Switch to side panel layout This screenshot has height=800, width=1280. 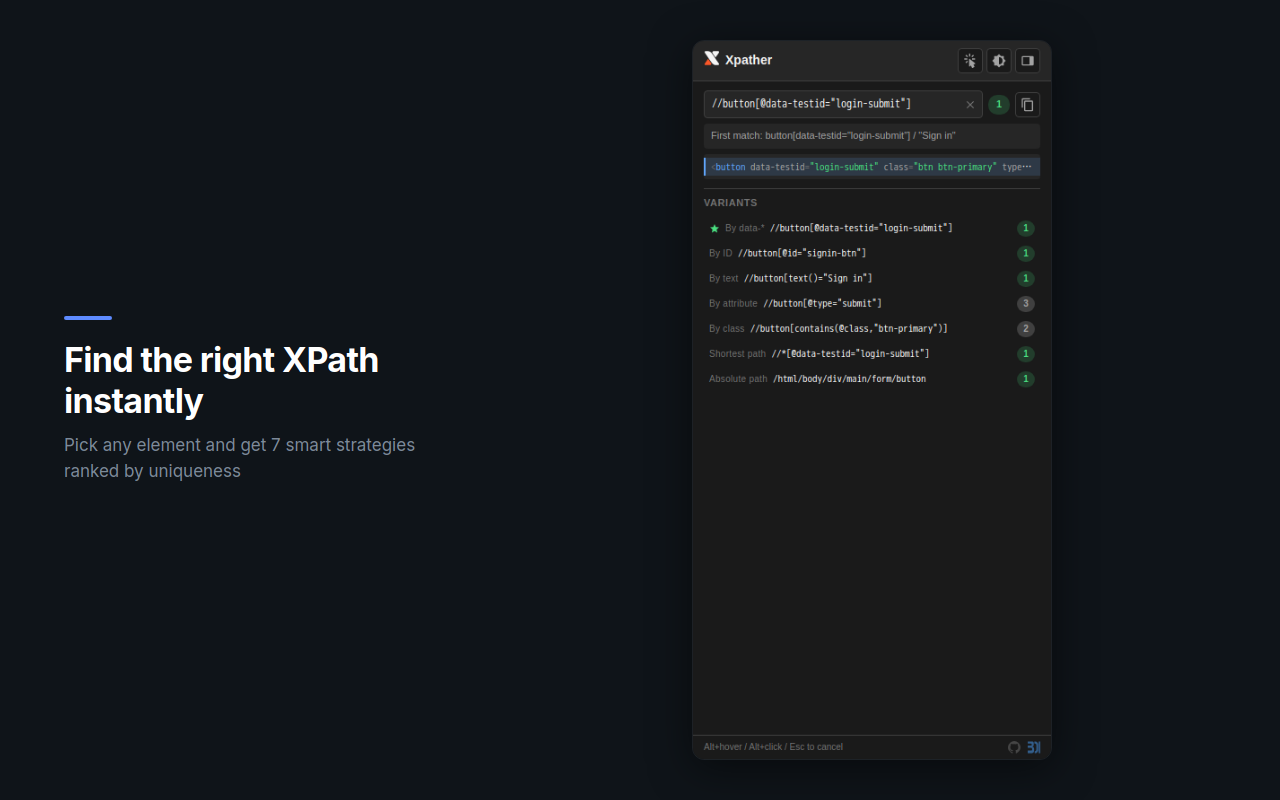tap(1027, 61)
